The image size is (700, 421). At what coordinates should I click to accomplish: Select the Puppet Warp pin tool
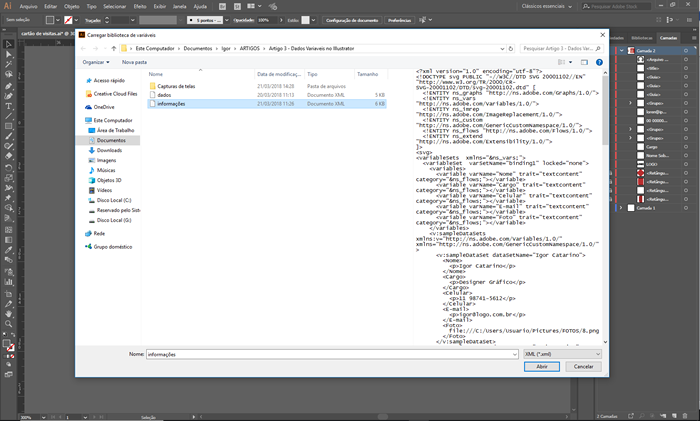pyautogui.click(x=8, y=198)
